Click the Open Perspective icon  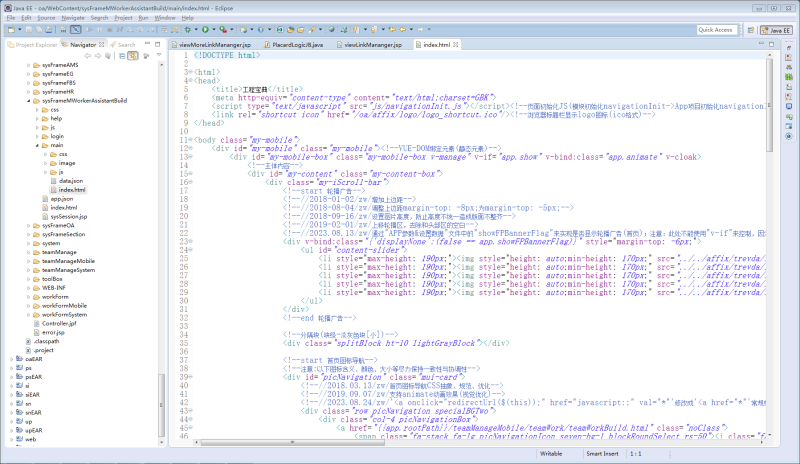(x=751, y=30)
